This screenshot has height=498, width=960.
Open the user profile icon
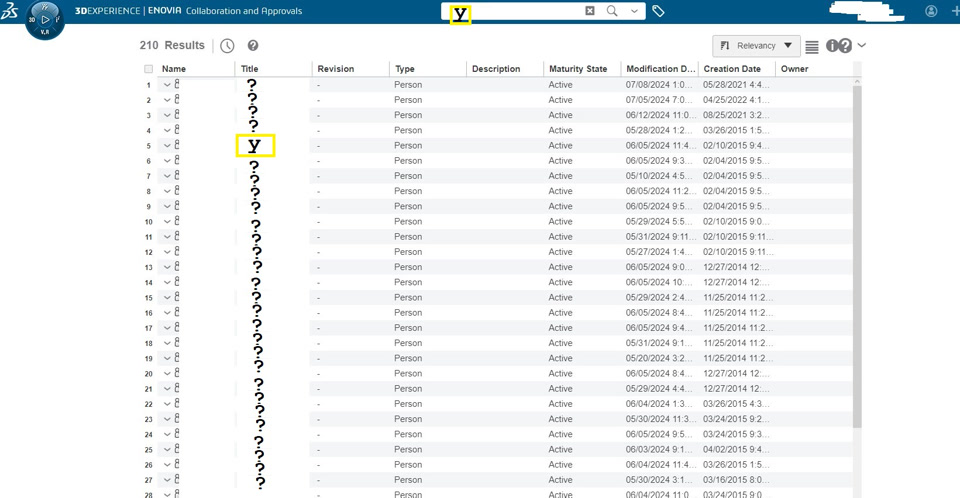931,11
